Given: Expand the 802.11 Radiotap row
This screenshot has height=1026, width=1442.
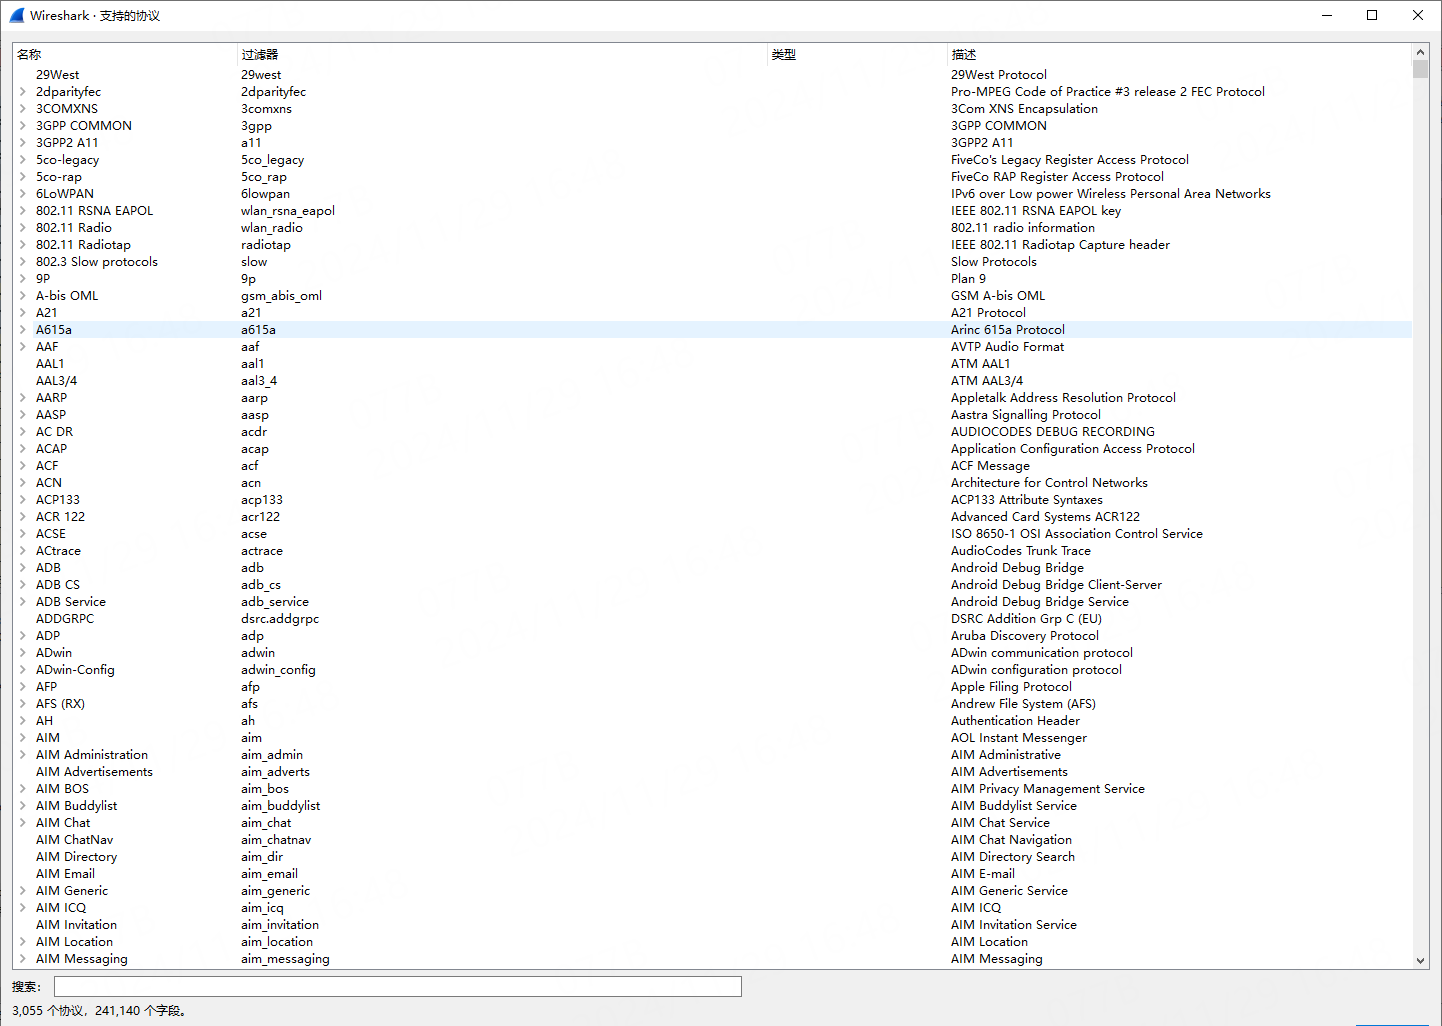Looking at the screenshot, I should coord(22,245).
